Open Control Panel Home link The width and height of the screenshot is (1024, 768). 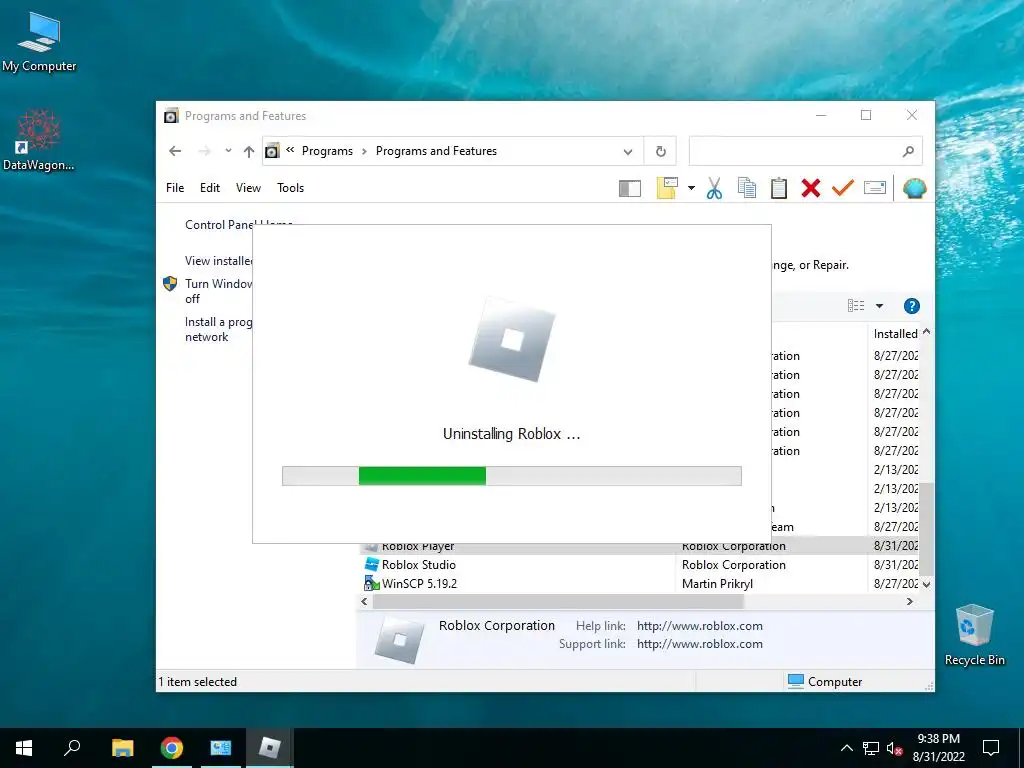tap(219, 225)
